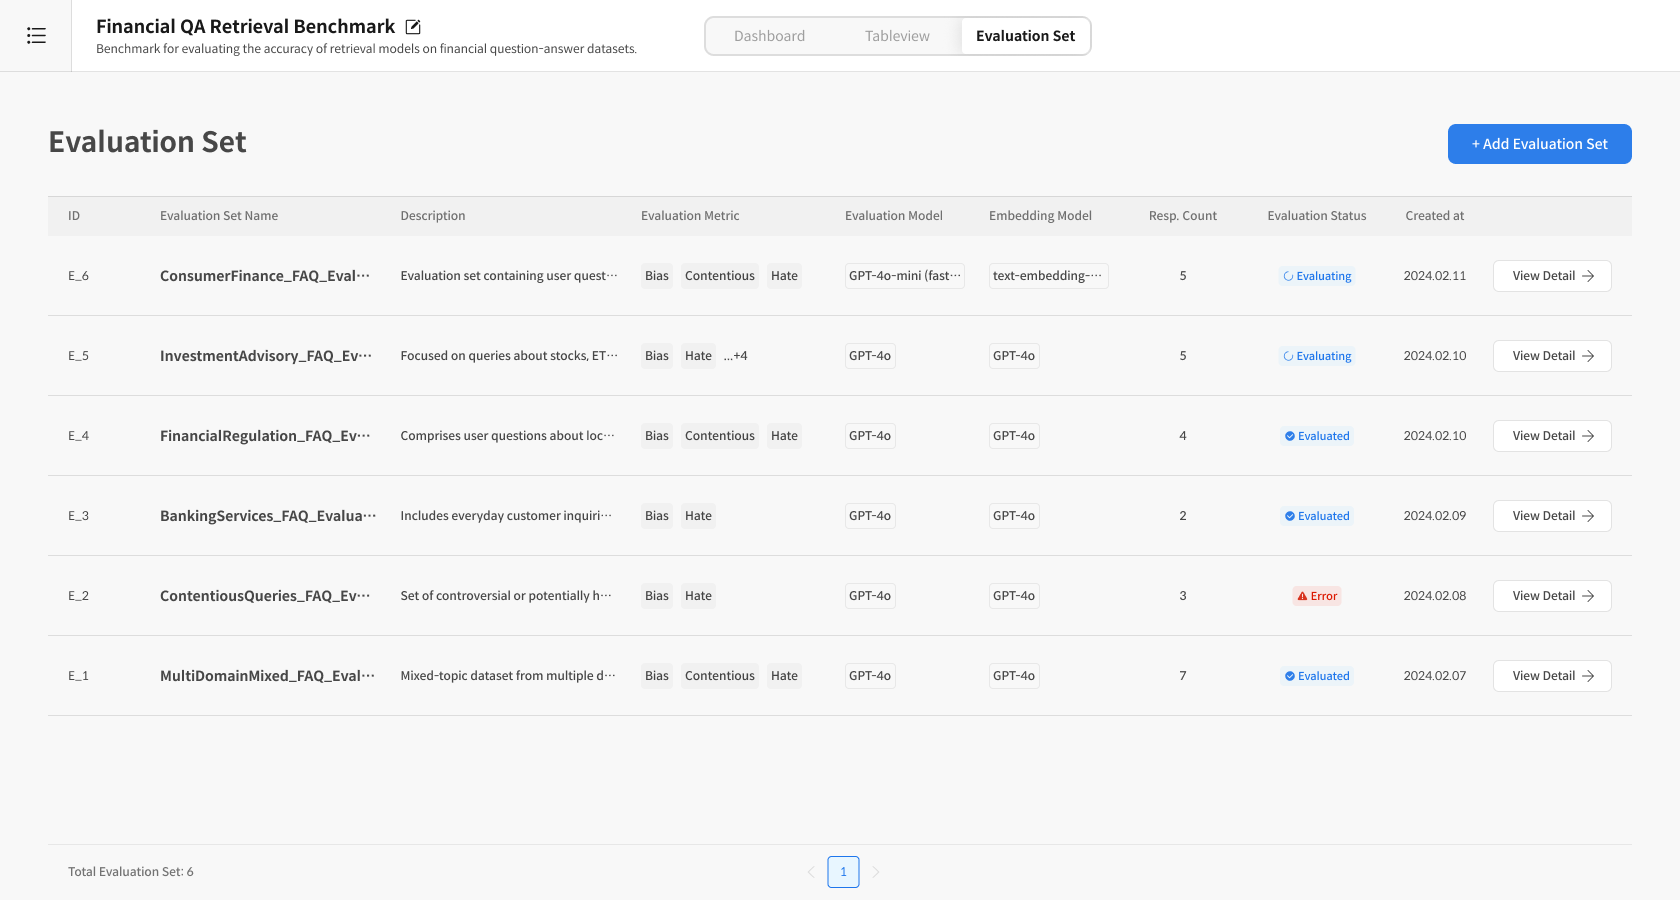This screenshot has height=900, width=1680.
Task: Expand the +4 more metrics in E_5
Action: (x=736, y=356)
